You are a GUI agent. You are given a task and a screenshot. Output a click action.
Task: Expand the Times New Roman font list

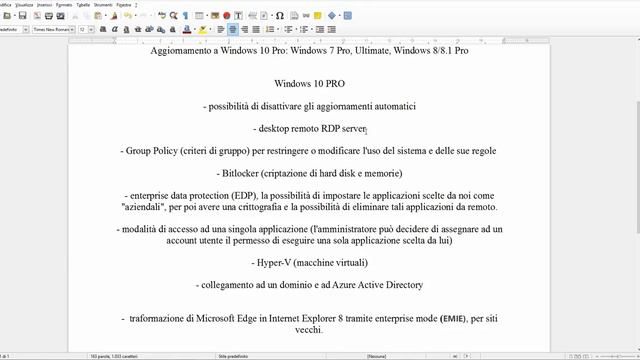[72, 29]
